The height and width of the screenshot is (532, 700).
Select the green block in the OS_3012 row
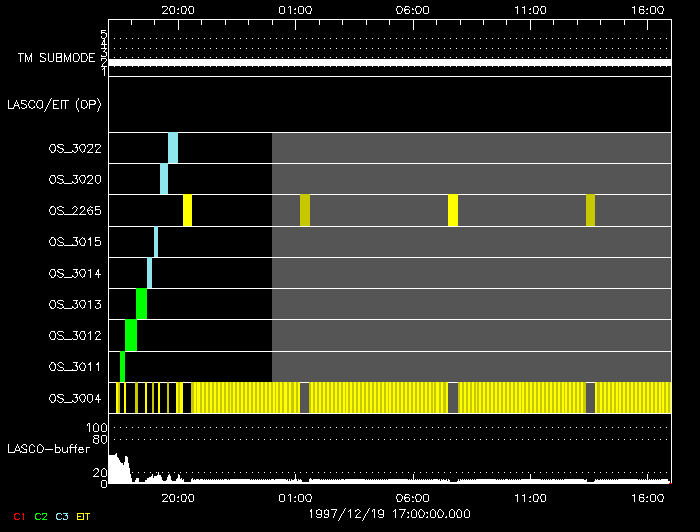click(x=131, y=335)
